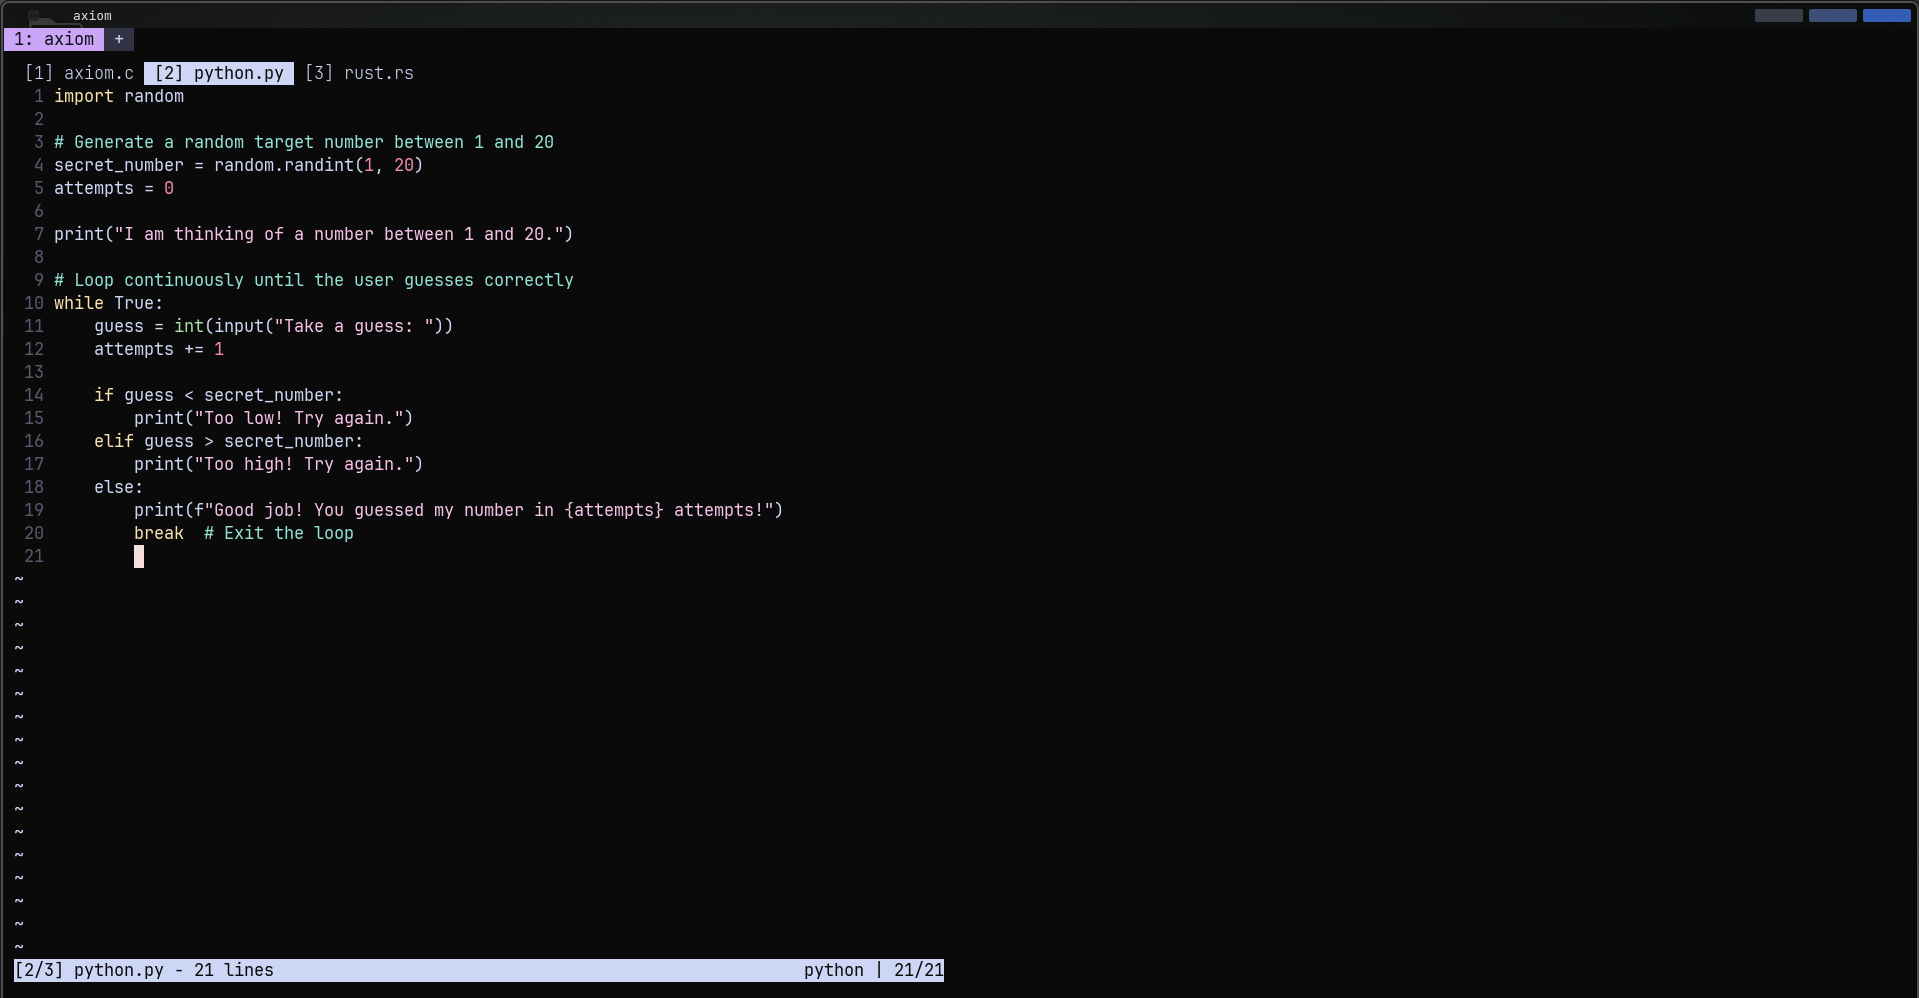Click the print 'Too low! Try again.' line
This screenshot has height=998, width=1919.
tap(274, 418)
